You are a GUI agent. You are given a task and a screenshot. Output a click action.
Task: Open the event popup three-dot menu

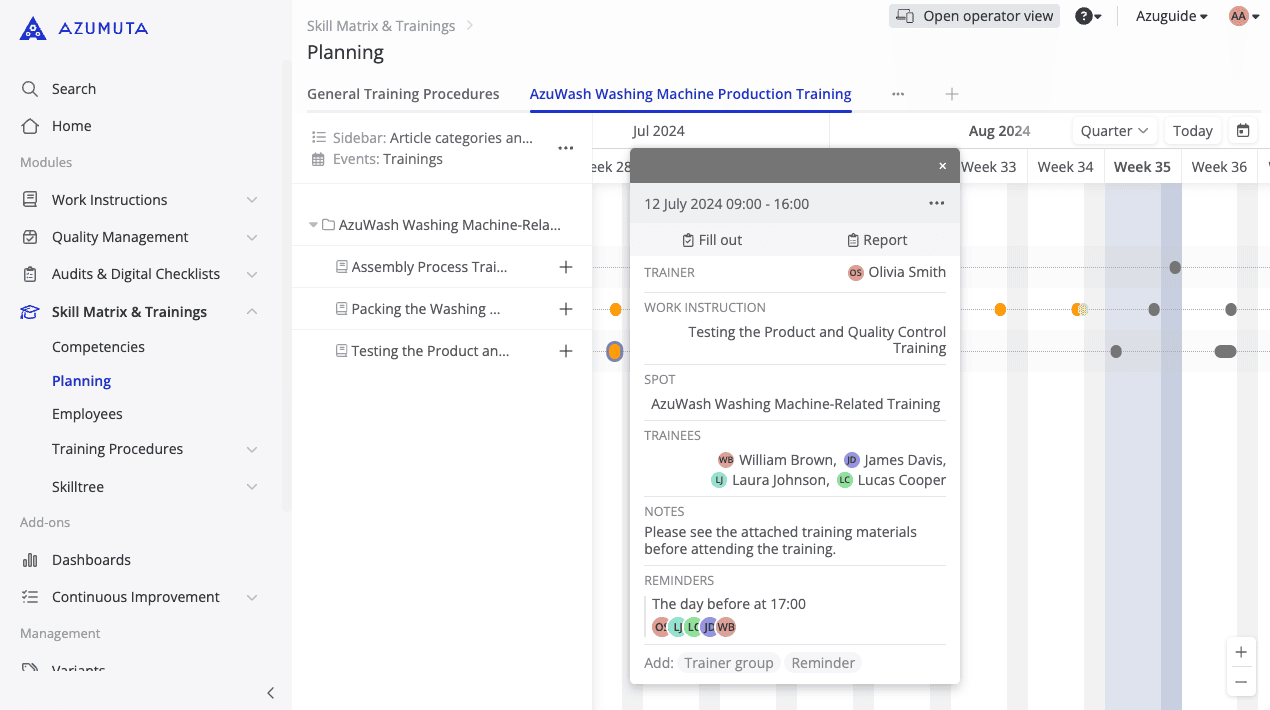pos(936,204)
